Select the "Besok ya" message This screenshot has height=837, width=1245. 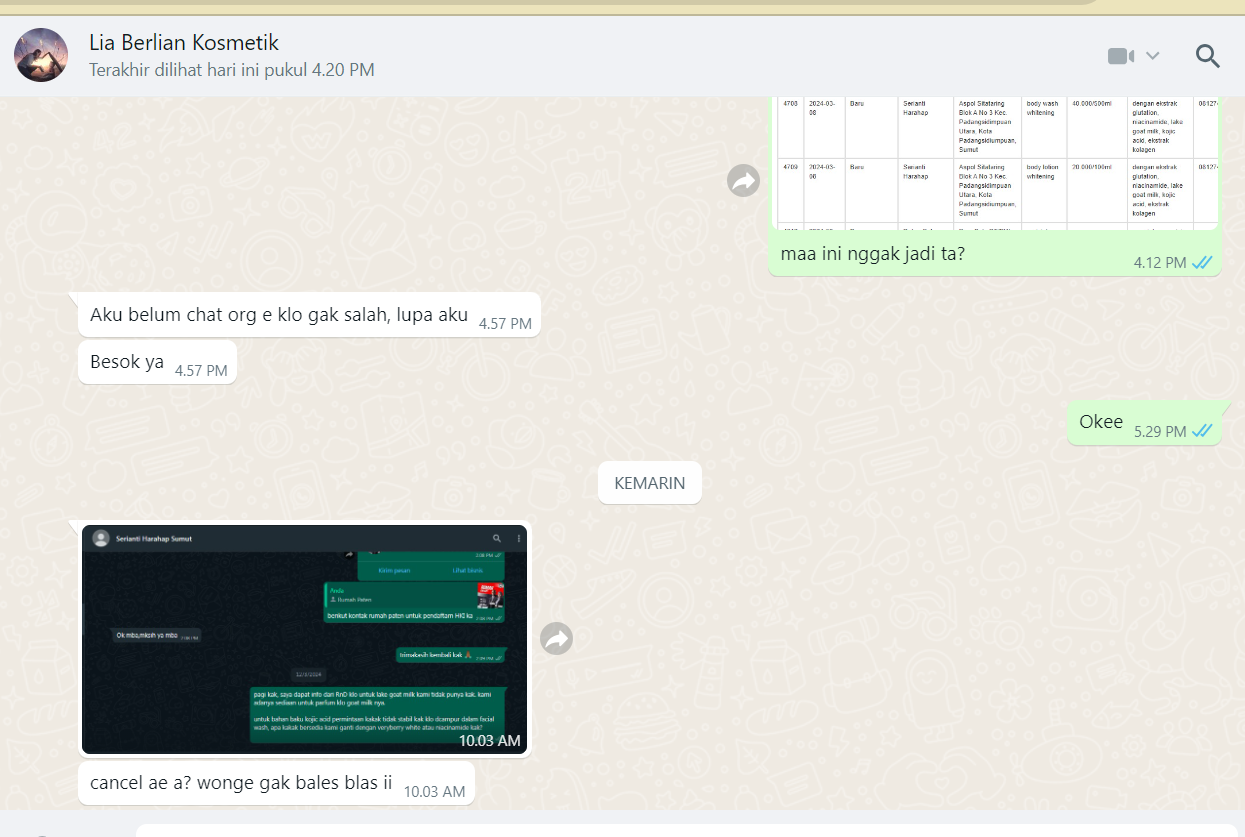click(127, 362)
